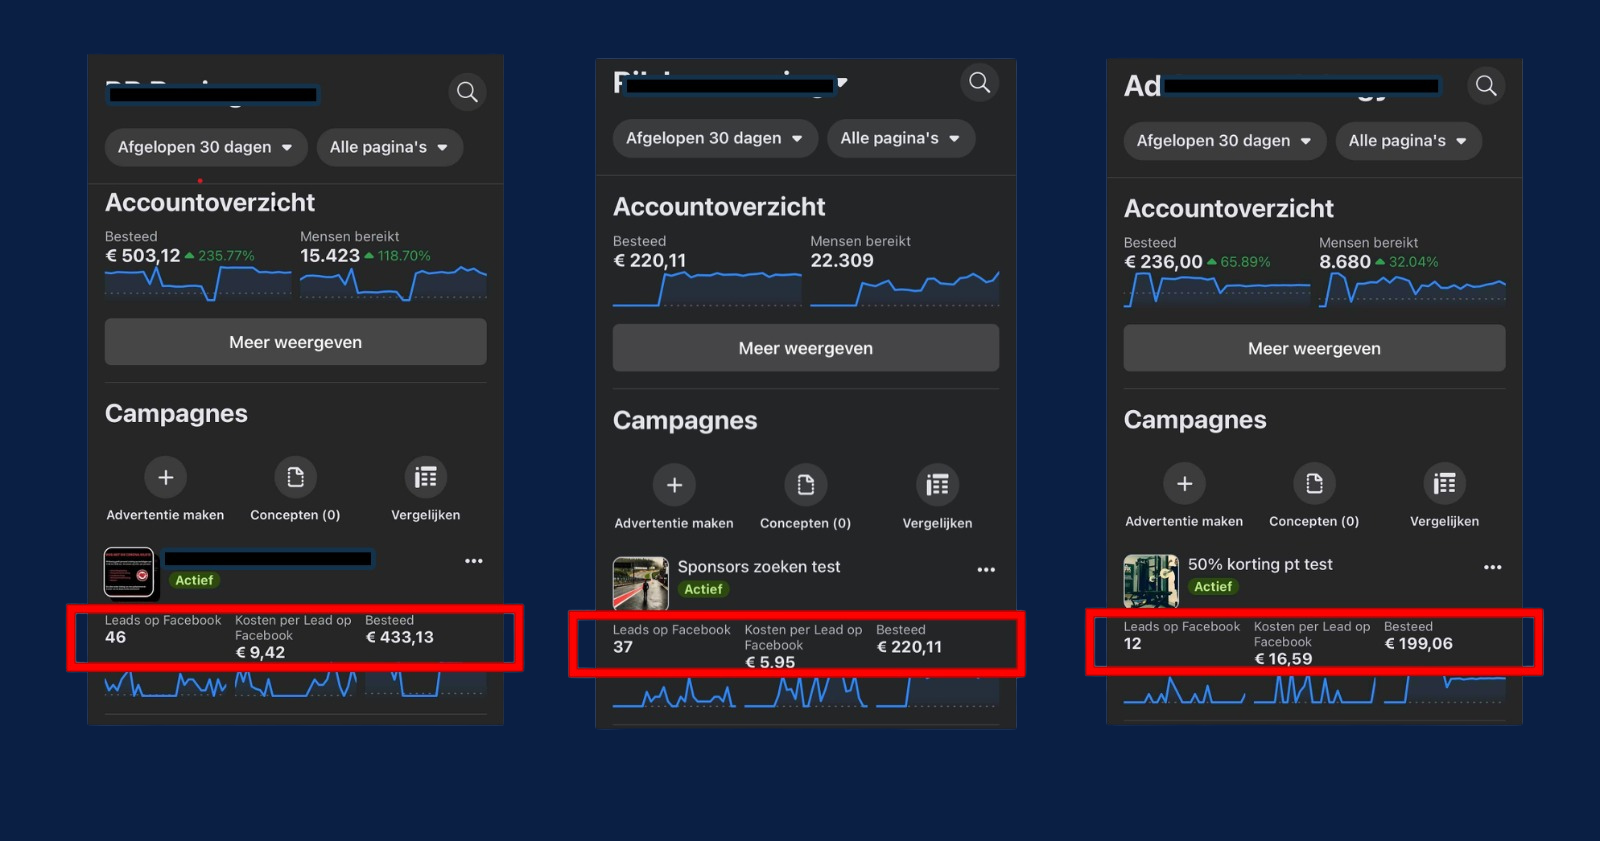Open search in the left account panel
The height and width of the screenshot is (841, 1600).
(x=467, y=92)
